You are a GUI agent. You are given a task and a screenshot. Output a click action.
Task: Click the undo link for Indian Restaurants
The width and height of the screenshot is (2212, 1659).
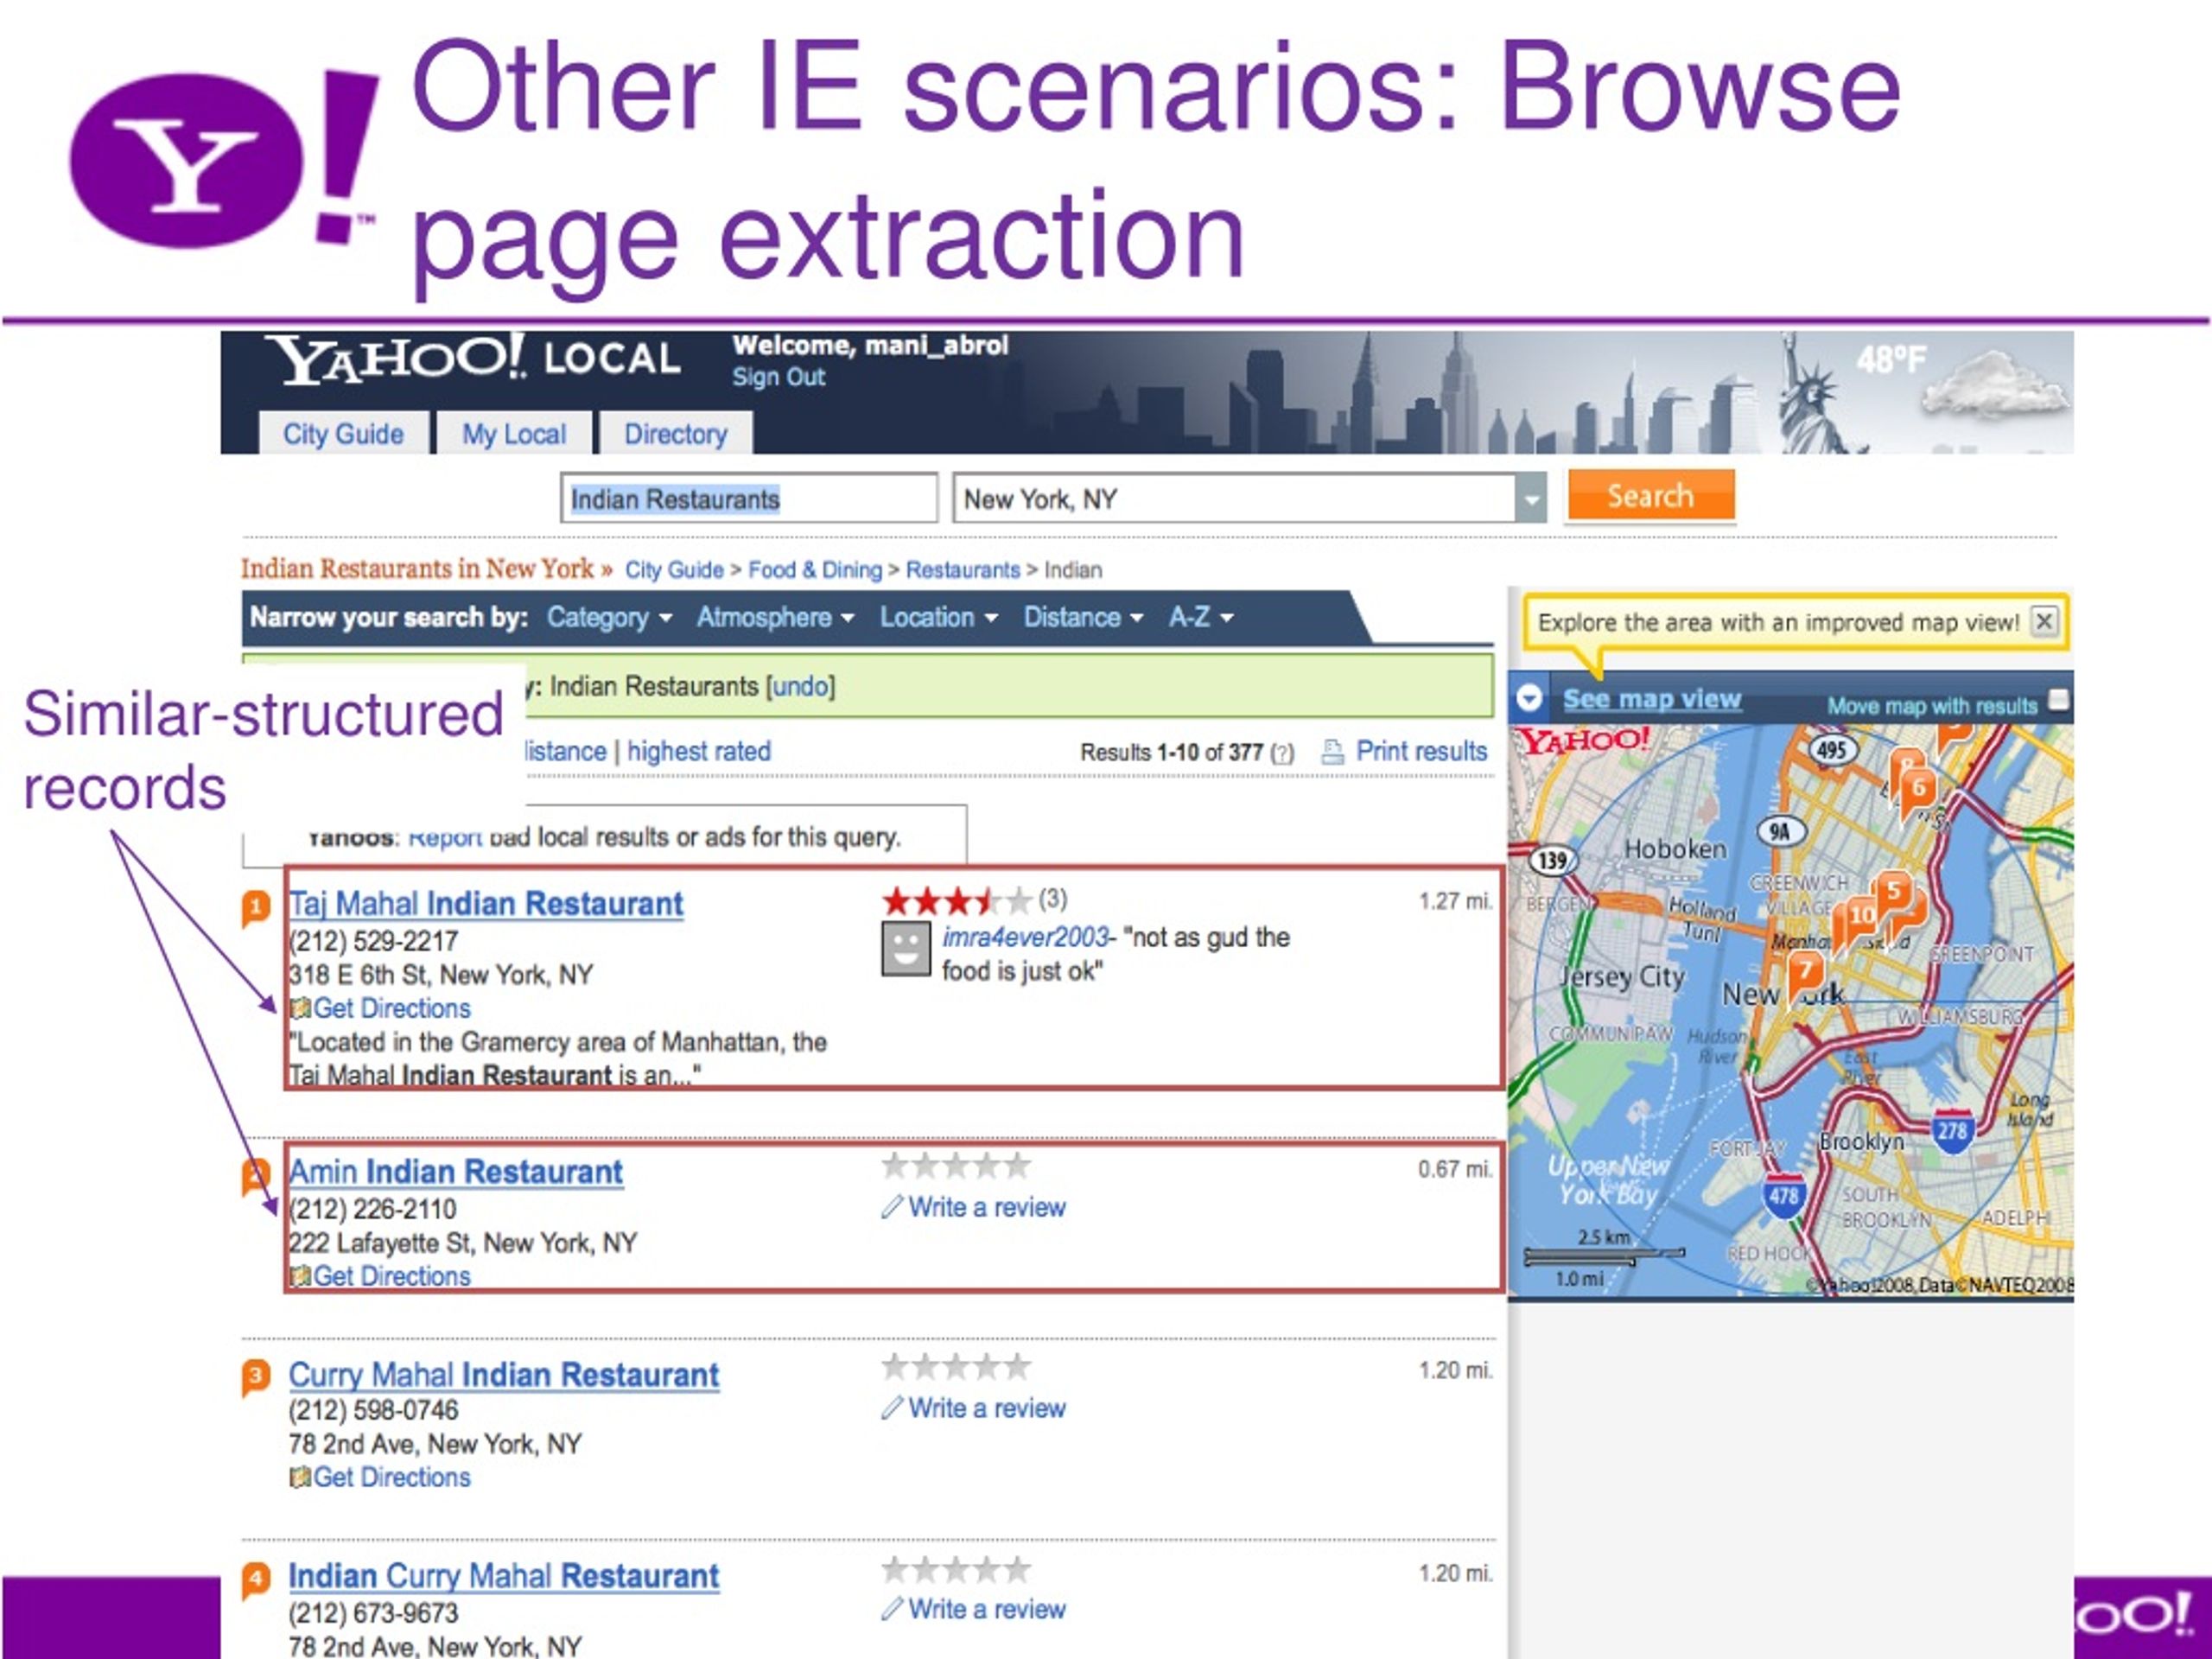800,687
